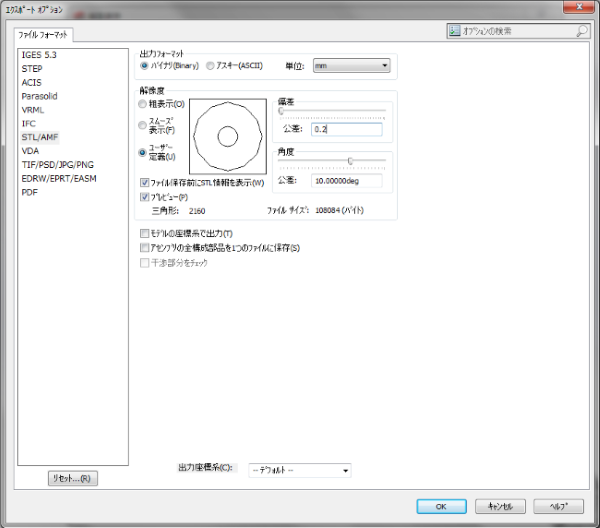This screenshot has height=528, width=600.
Task: Select STEP in format list
Action: click(x=32, y=68)
